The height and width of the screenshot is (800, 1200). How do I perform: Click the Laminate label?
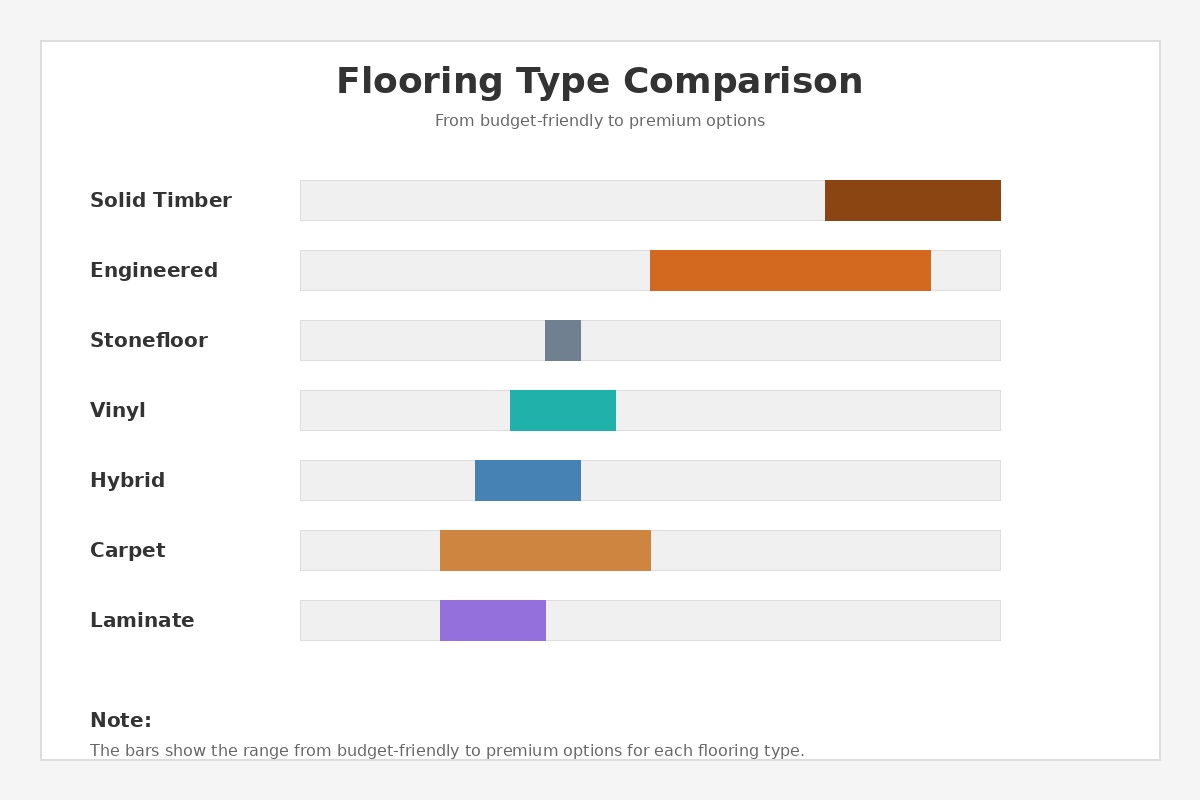(142, 621)
